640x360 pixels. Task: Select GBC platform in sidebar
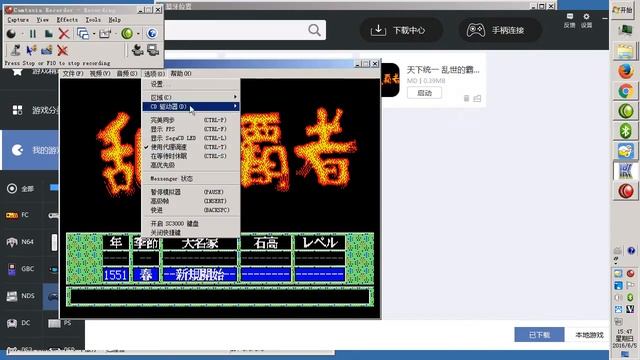coord(20,269)
